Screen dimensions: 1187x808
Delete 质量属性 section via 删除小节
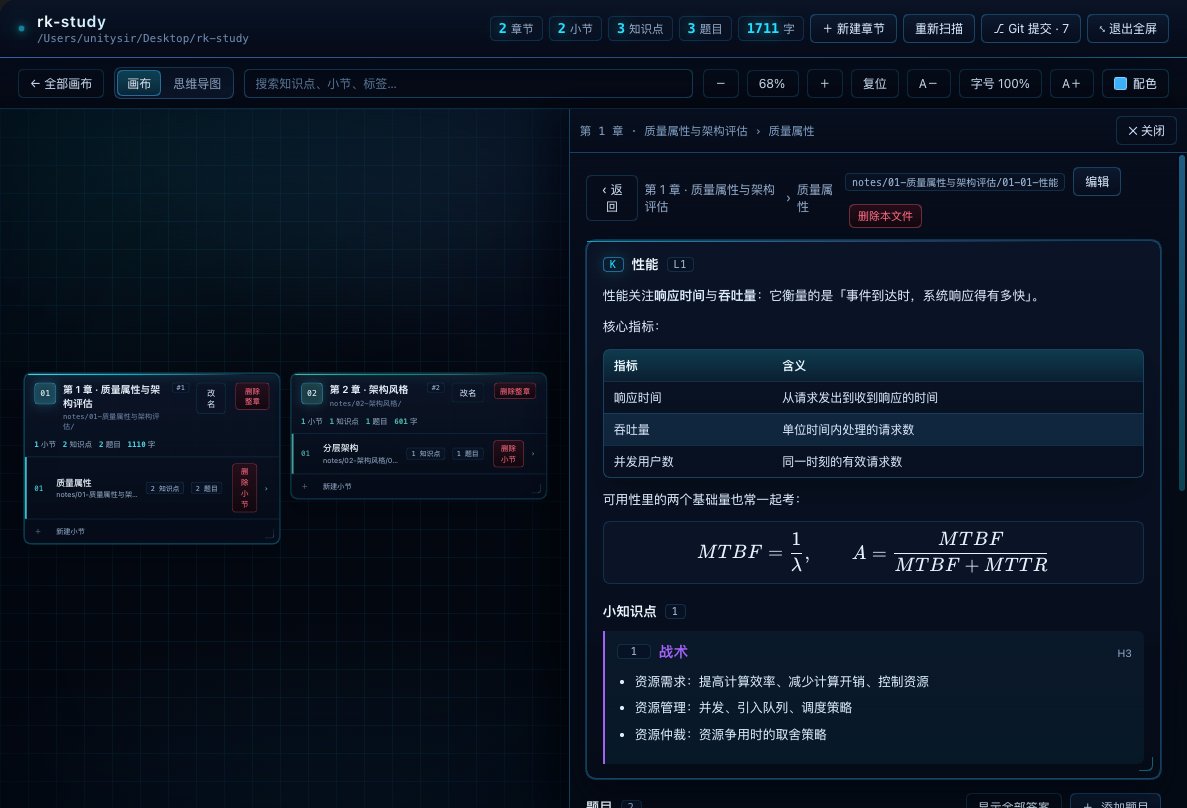tap(245, 488)
